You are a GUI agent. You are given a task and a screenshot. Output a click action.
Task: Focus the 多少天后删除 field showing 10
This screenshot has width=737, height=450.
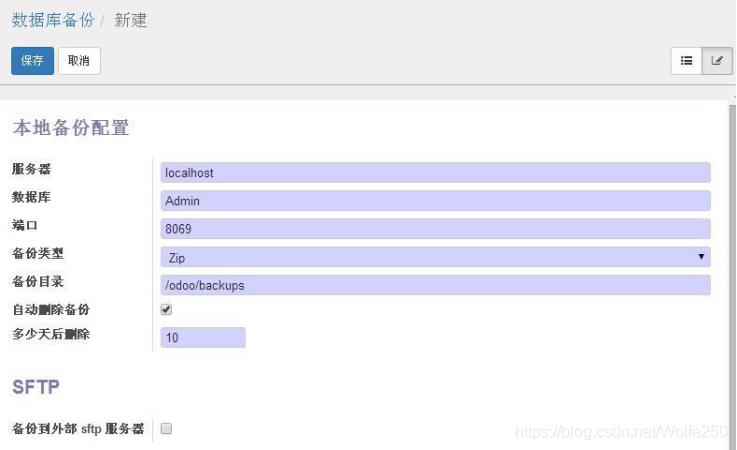[x=203, y=338]
